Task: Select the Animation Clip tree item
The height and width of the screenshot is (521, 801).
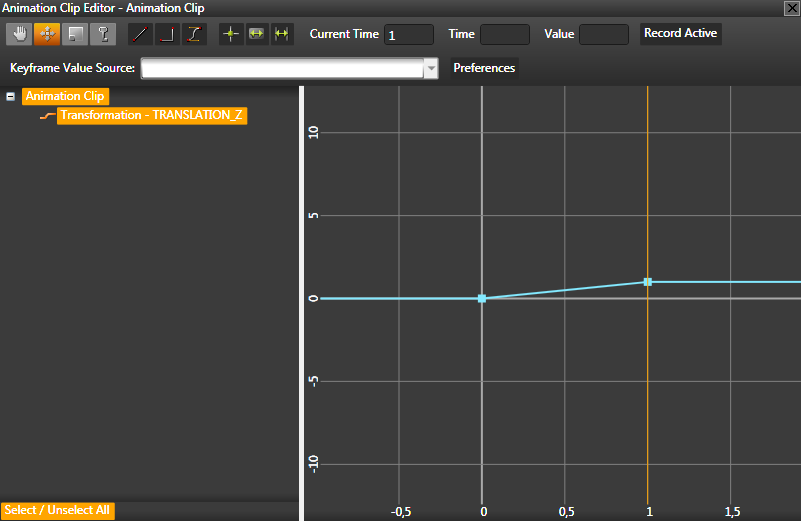Action: click(65, 97)
